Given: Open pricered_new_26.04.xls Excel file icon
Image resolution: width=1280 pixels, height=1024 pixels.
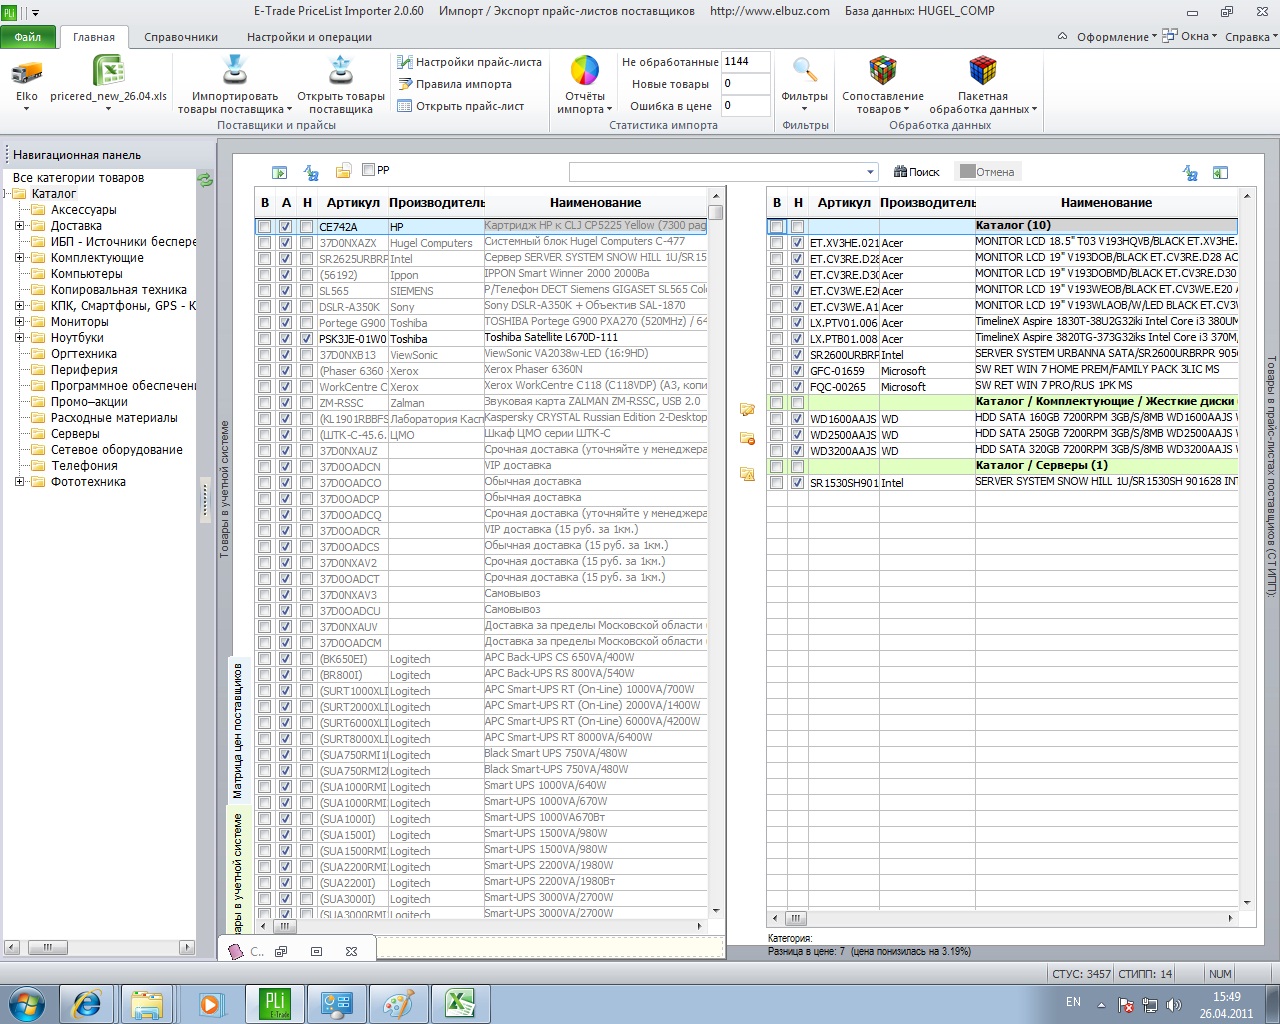Looking at the screenshot, I should [x=108, y=72].
